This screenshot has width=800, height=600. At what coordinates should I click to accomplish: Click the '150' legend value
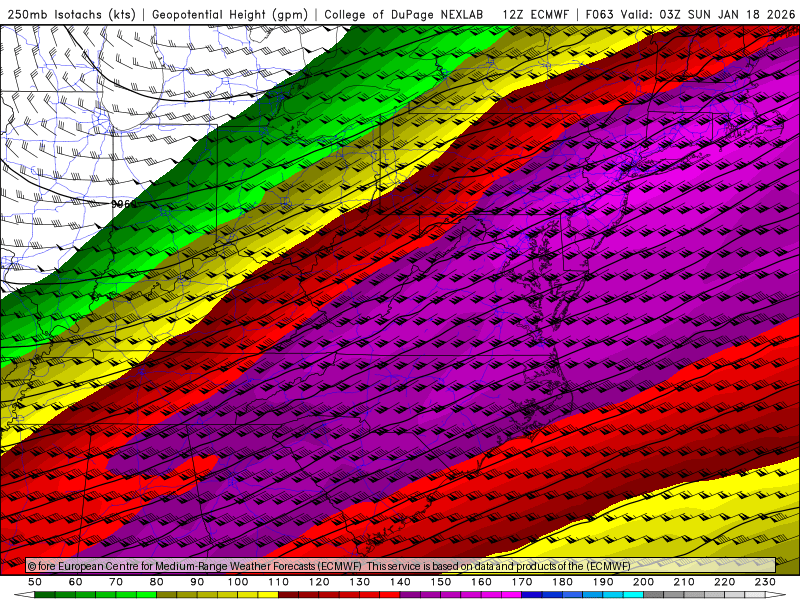(440, 582)
